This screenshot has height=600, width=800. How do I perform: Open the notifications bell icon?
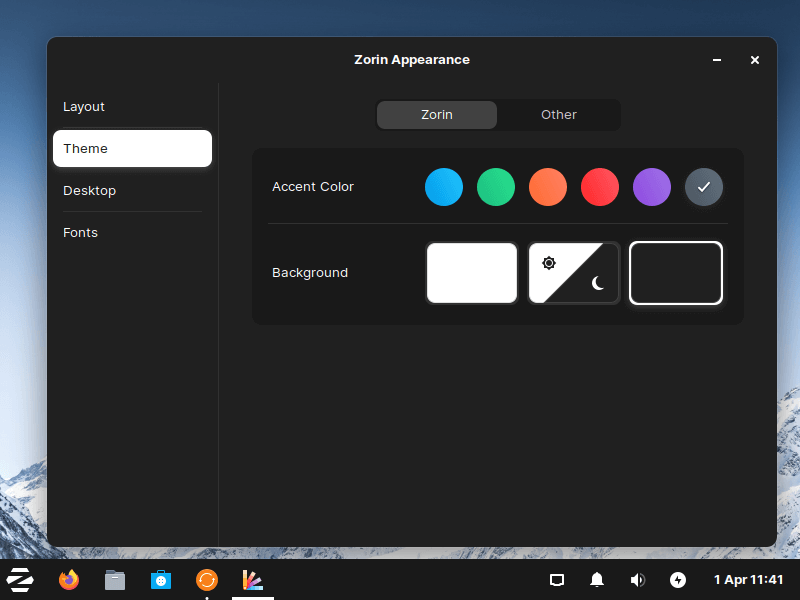pyautogui.click(x=597, y=580)
